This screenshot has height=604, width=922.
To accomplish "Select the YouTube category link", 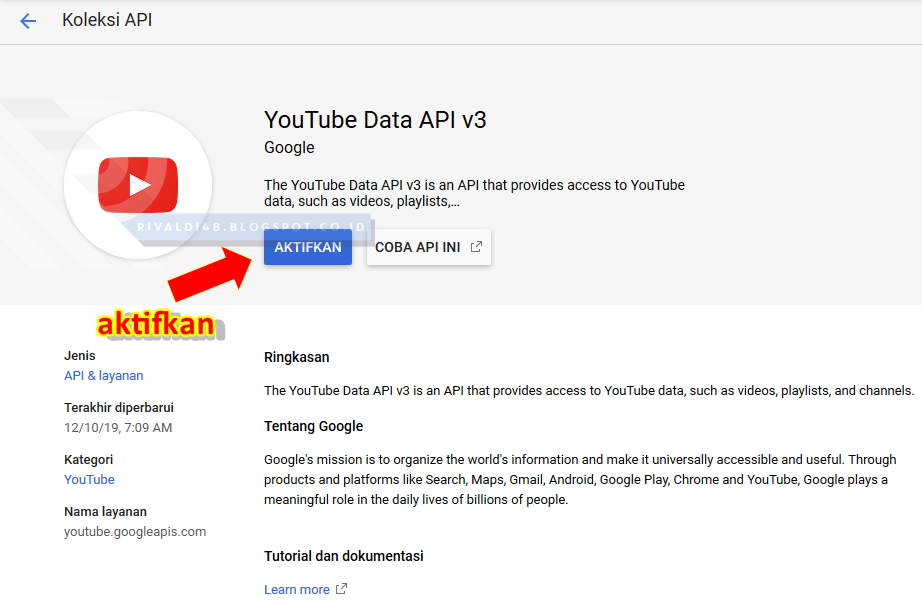I will pyautogui.click(x=89, y=479).
